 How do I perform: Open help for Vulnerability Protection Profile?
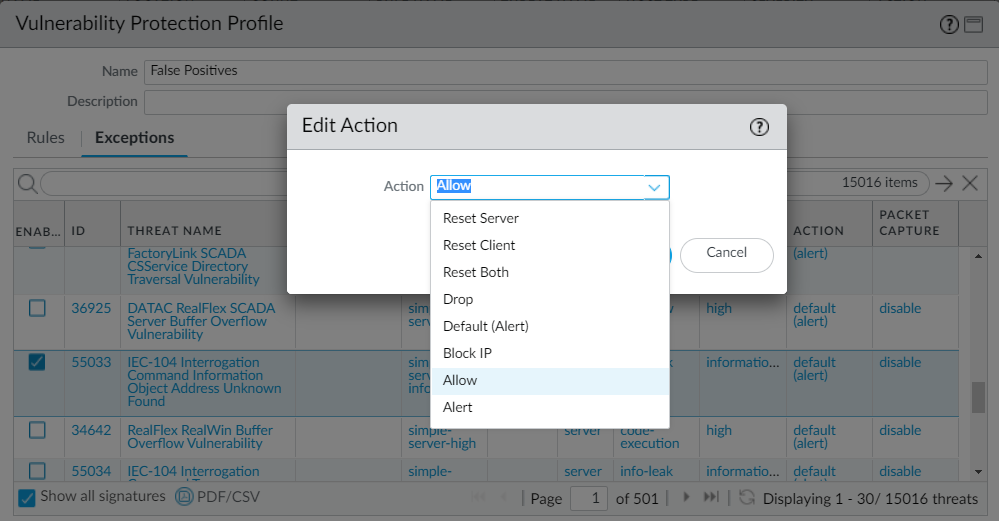coord(949,25)
